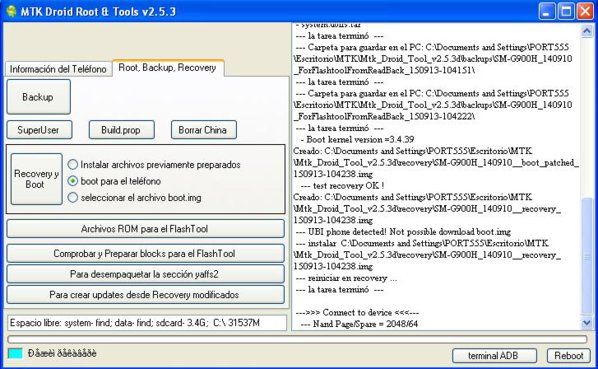The image size is (598, 369).
Task: Click the cyan status color indicator
Action: 15,353
